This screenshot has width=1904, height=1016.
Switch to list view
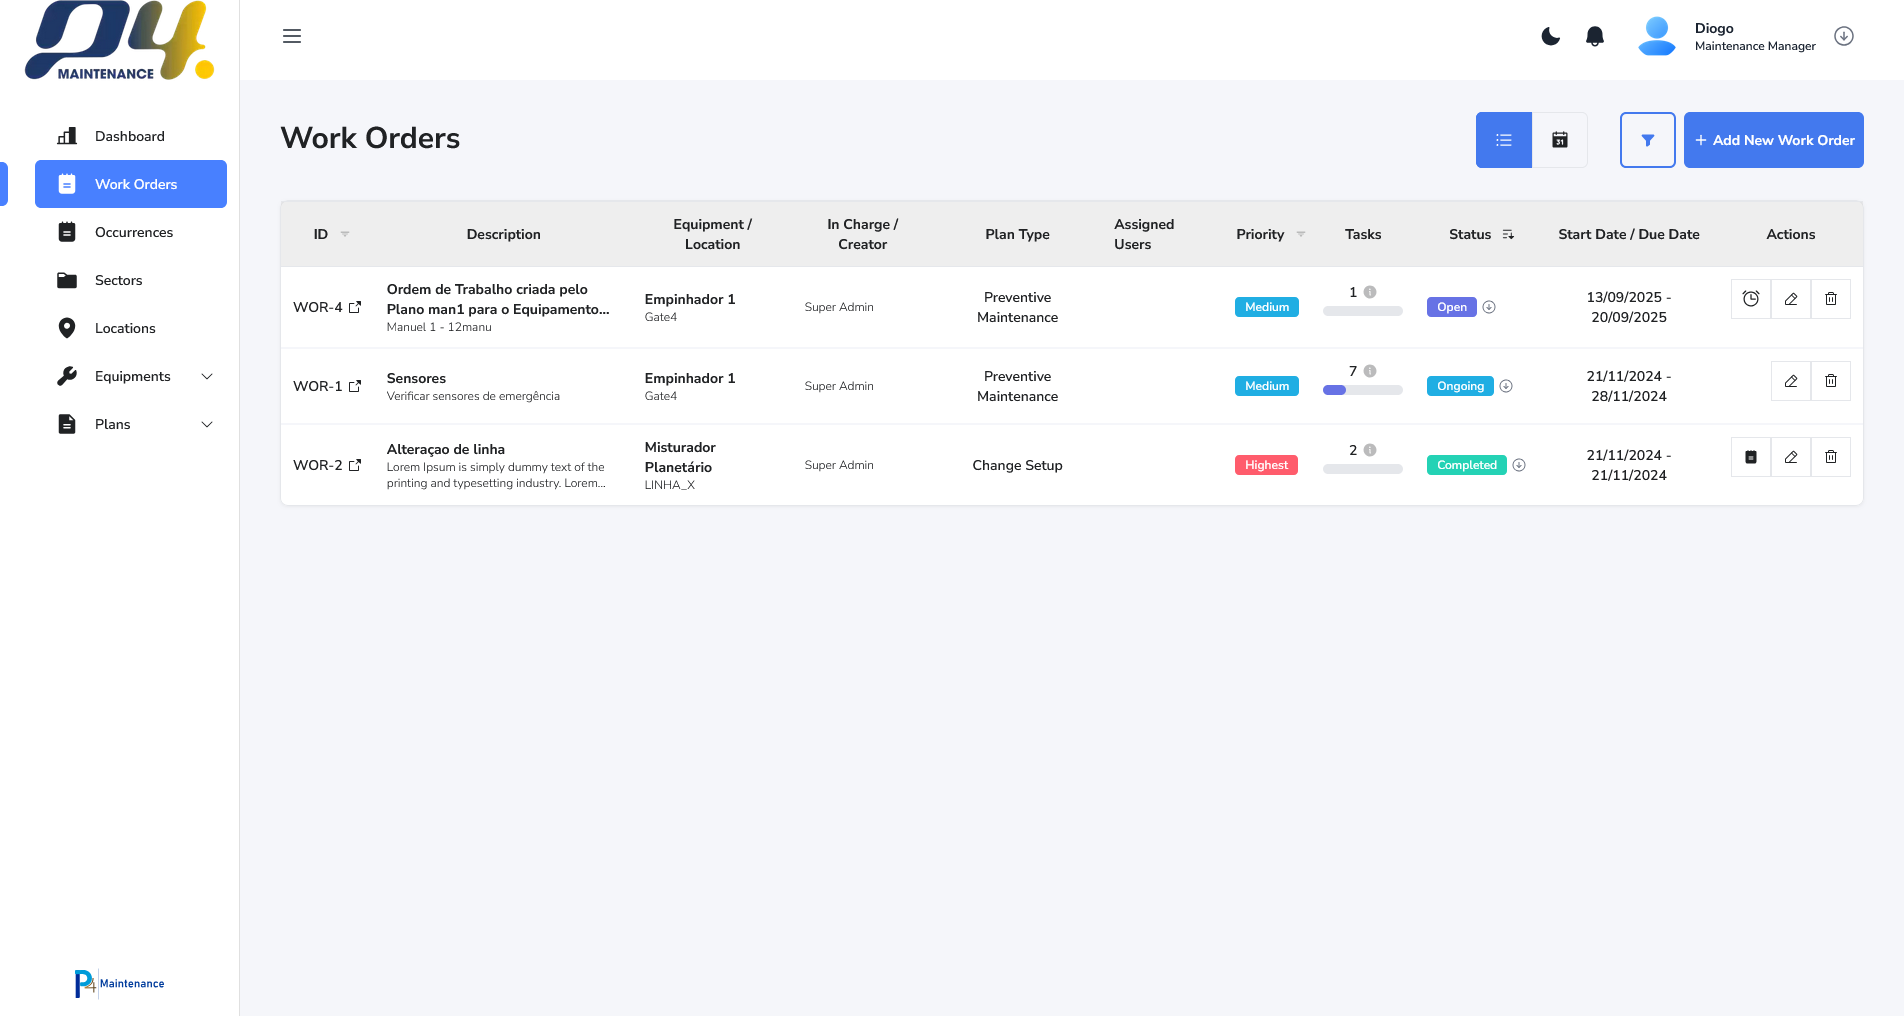pos(1504,140)
